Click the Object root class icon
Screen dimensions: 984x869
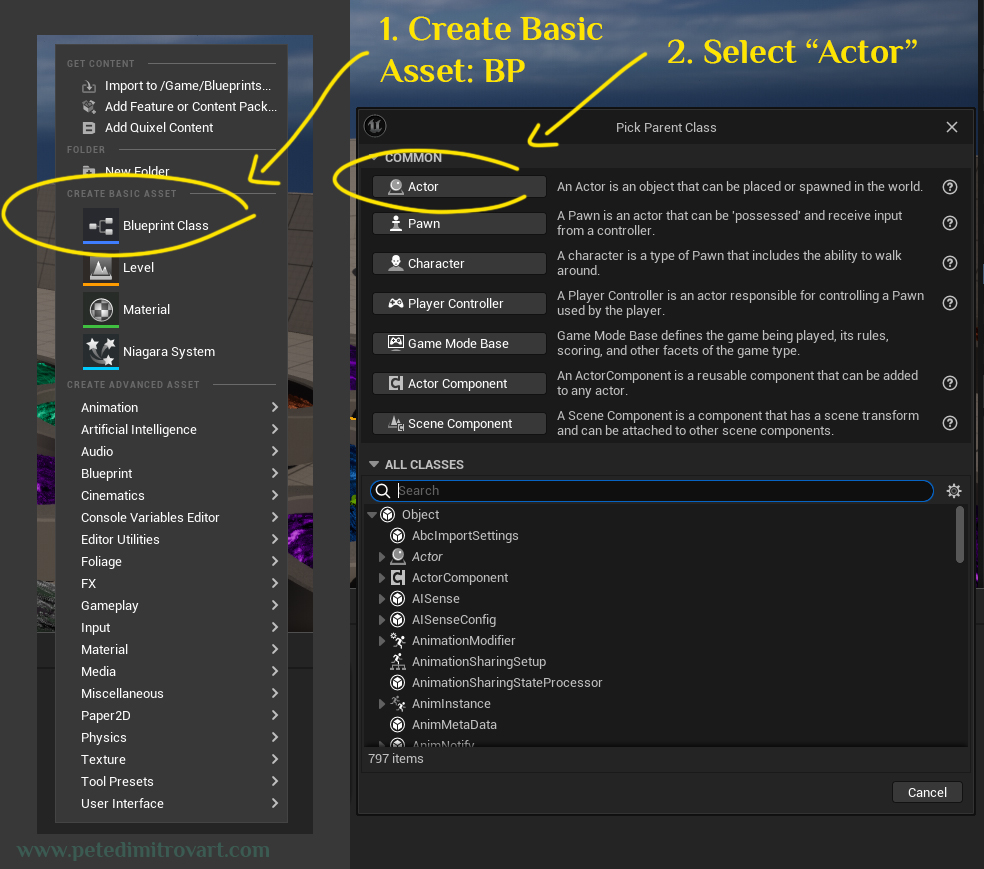[388, 514]
